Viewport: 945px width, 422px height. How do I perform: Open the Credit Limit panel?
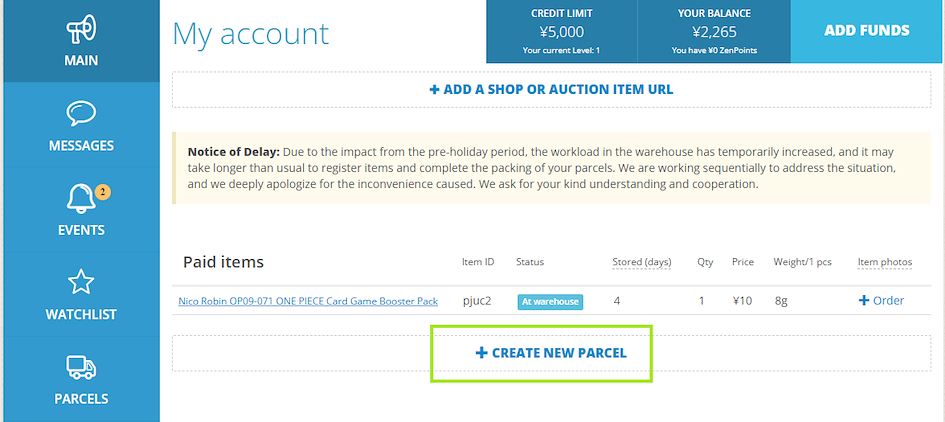562,31
